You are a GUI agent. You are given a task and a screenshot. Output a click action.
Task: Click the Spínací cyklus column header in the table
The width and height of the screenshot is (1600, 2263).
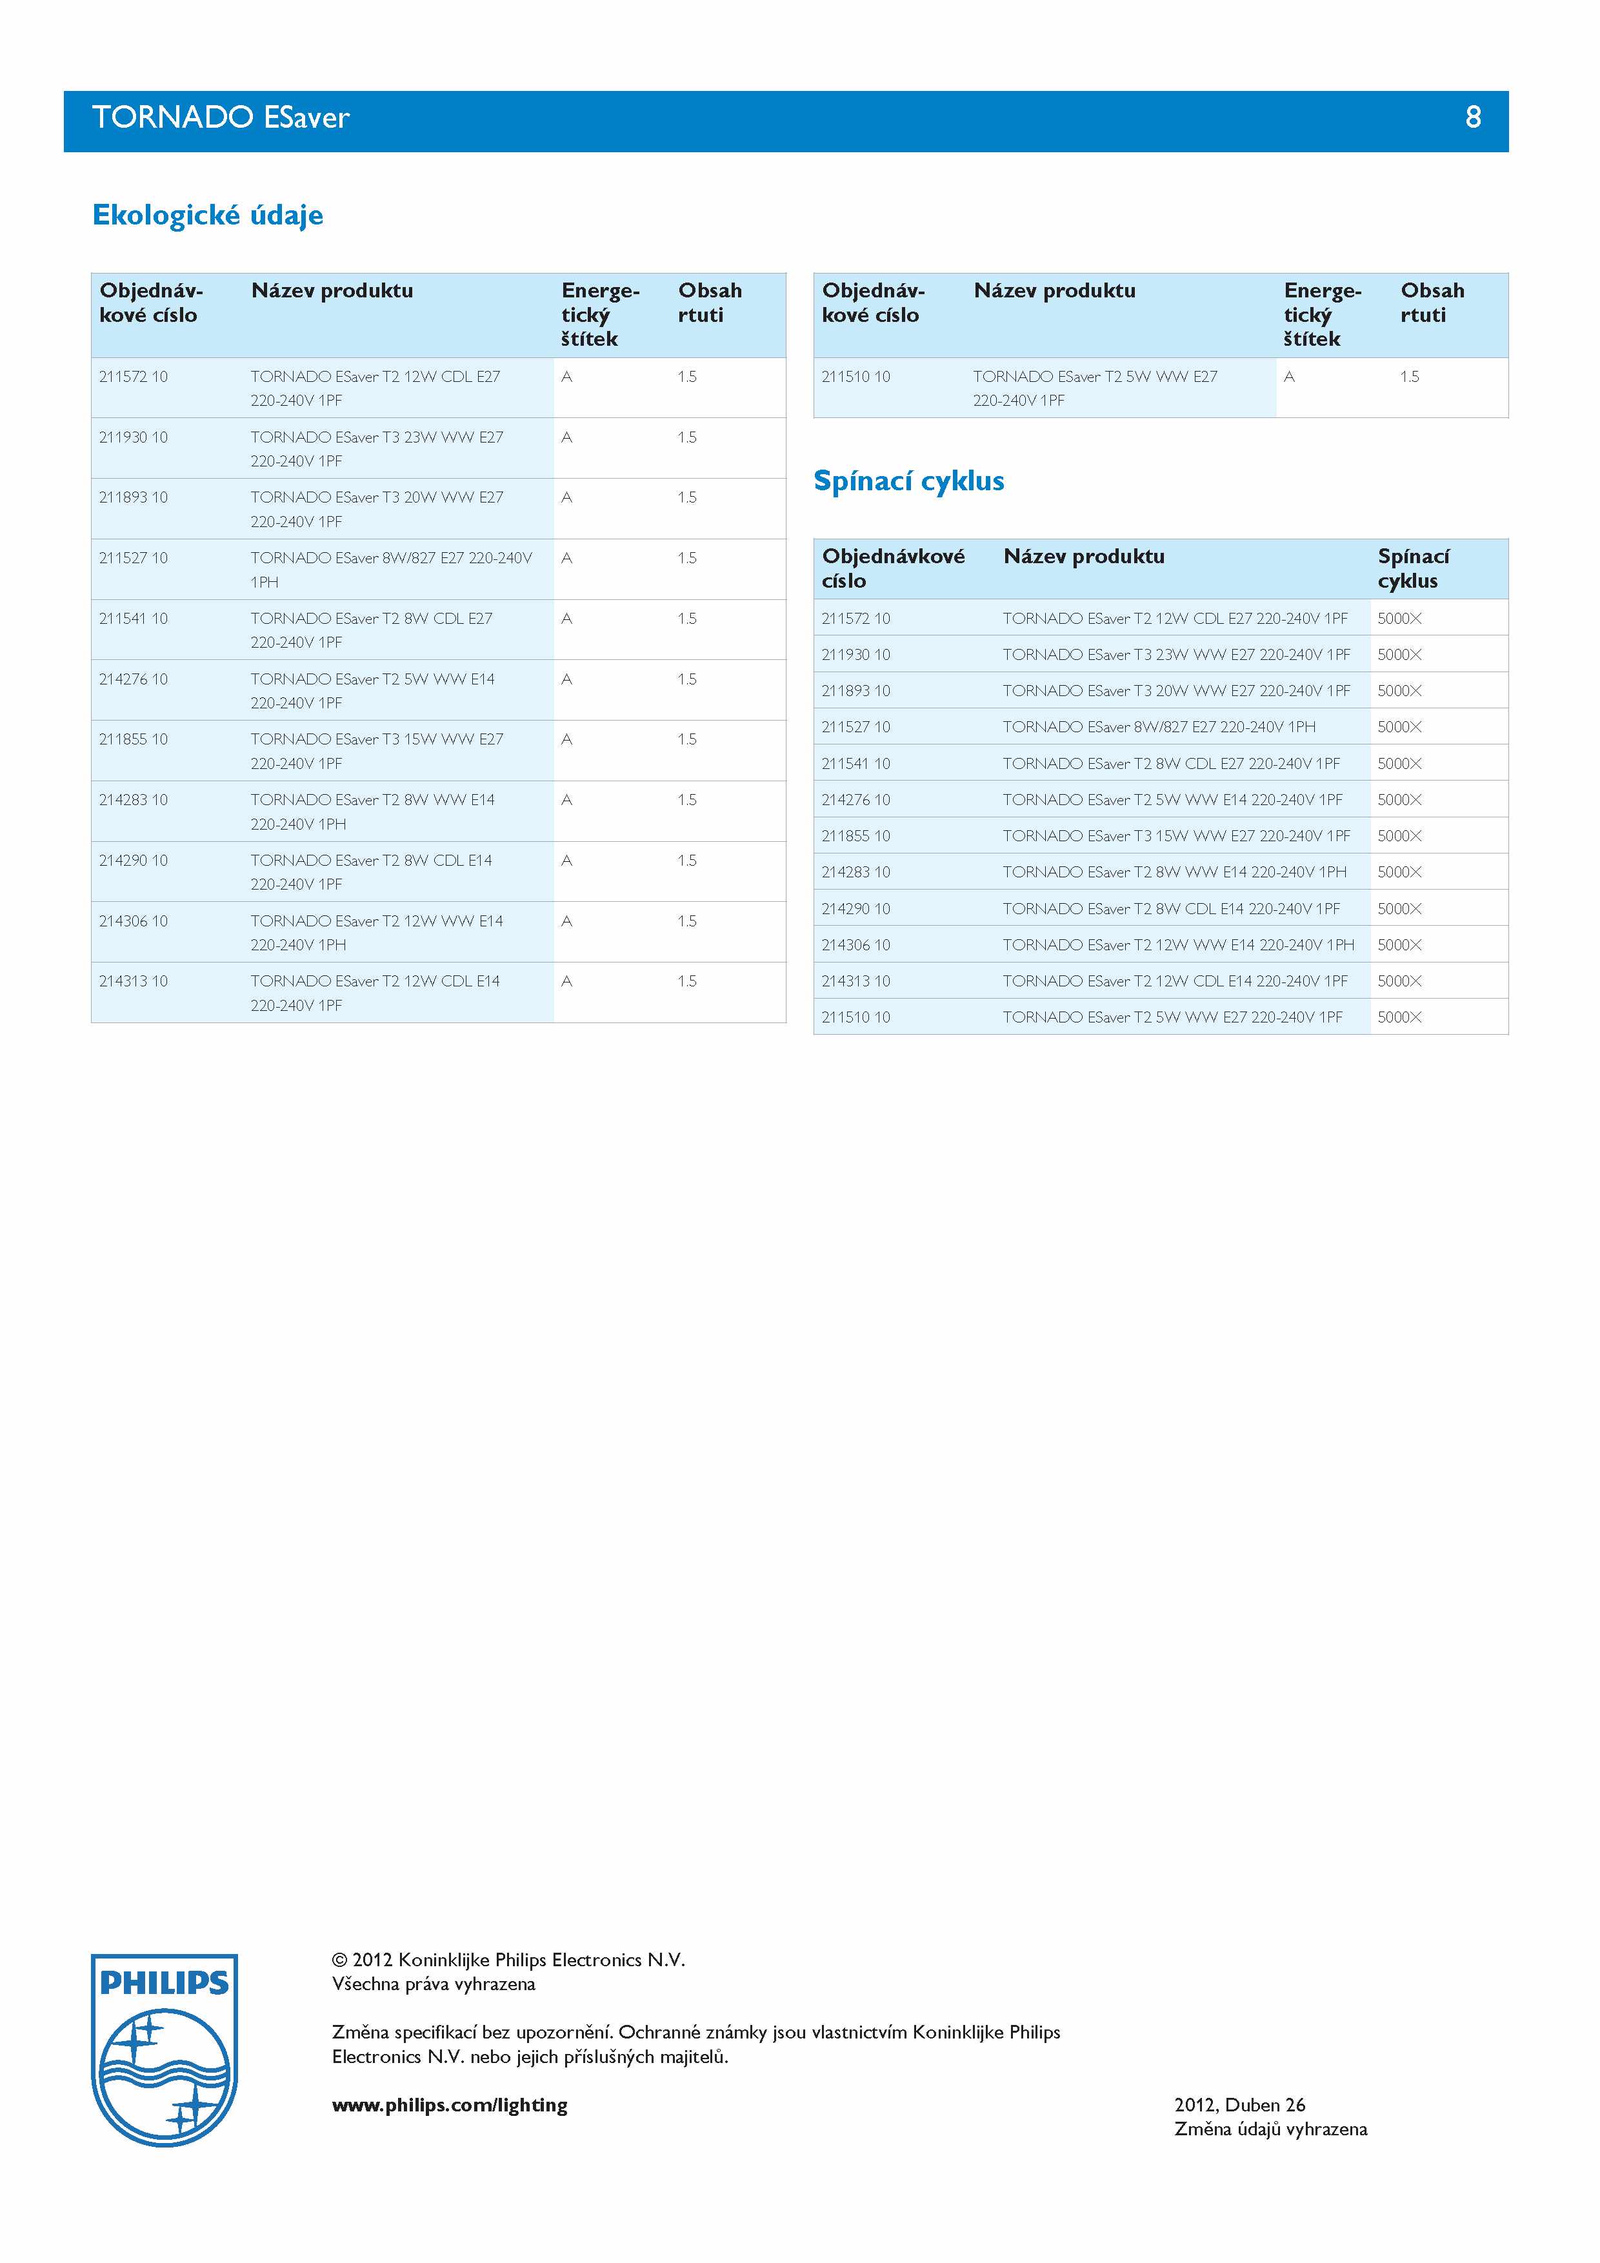[x=1412, y=568]
